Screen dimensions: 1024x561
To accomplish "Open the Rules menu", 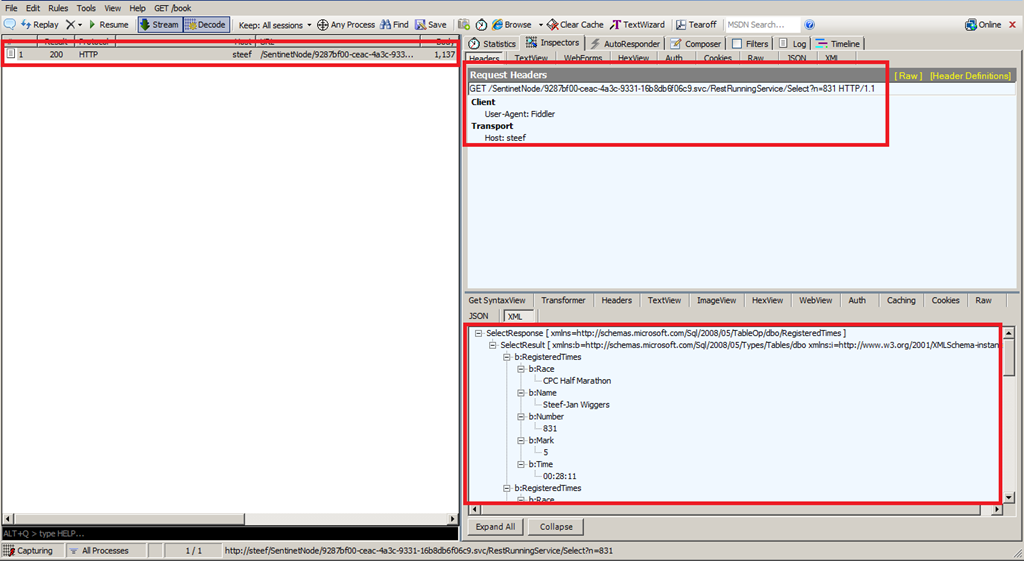I will (58, 8).
